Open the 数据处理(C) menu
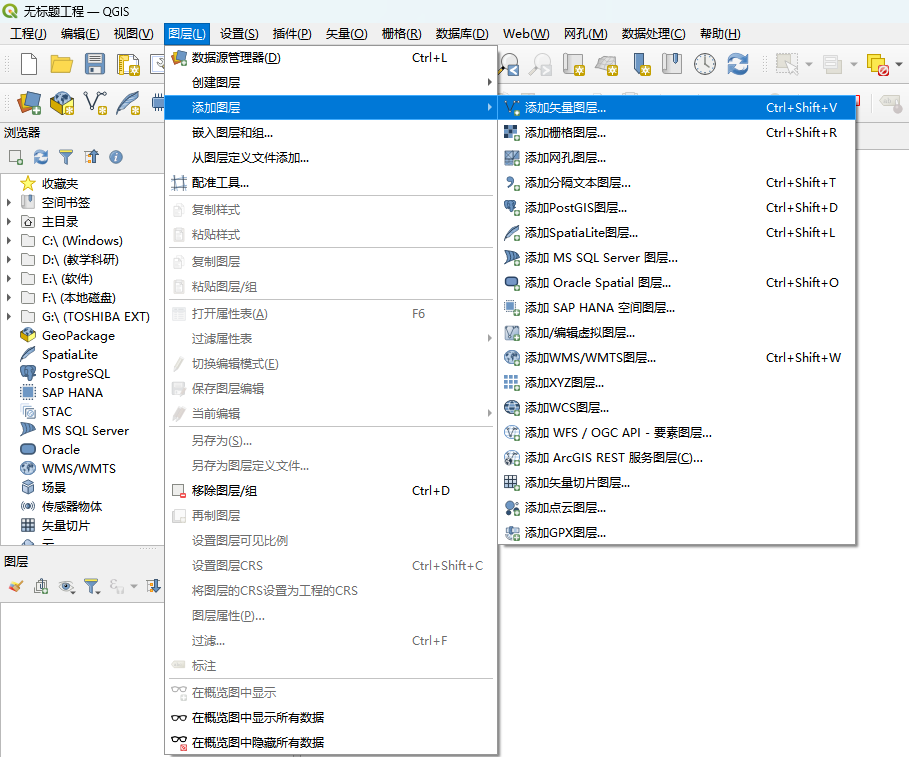The height and width of the screenshot is (757, 909). click(x=653, y=34)
